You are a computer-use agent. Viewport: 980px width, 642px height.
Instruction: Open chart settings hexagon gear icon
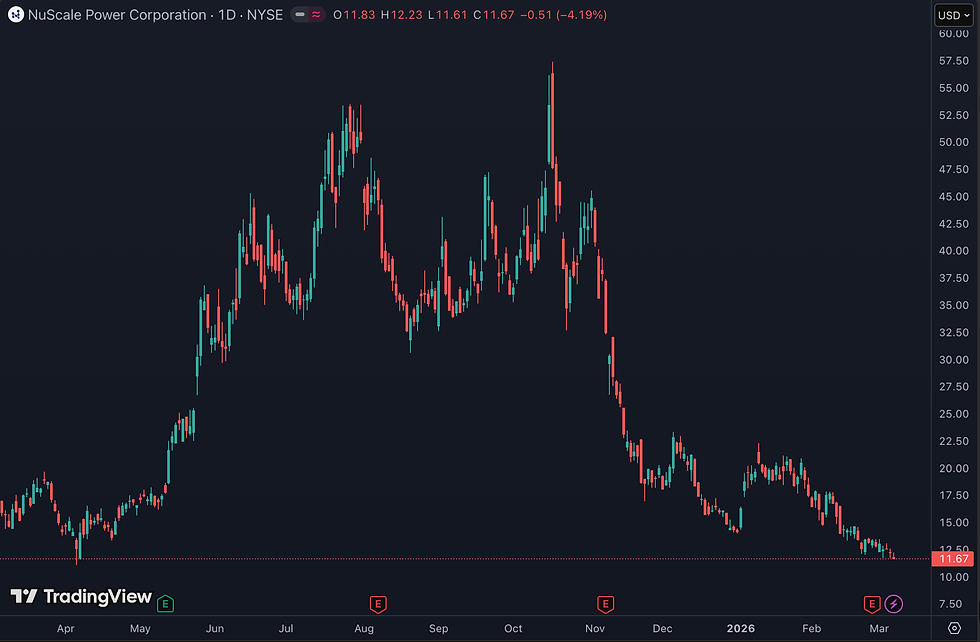pos(954,628)
